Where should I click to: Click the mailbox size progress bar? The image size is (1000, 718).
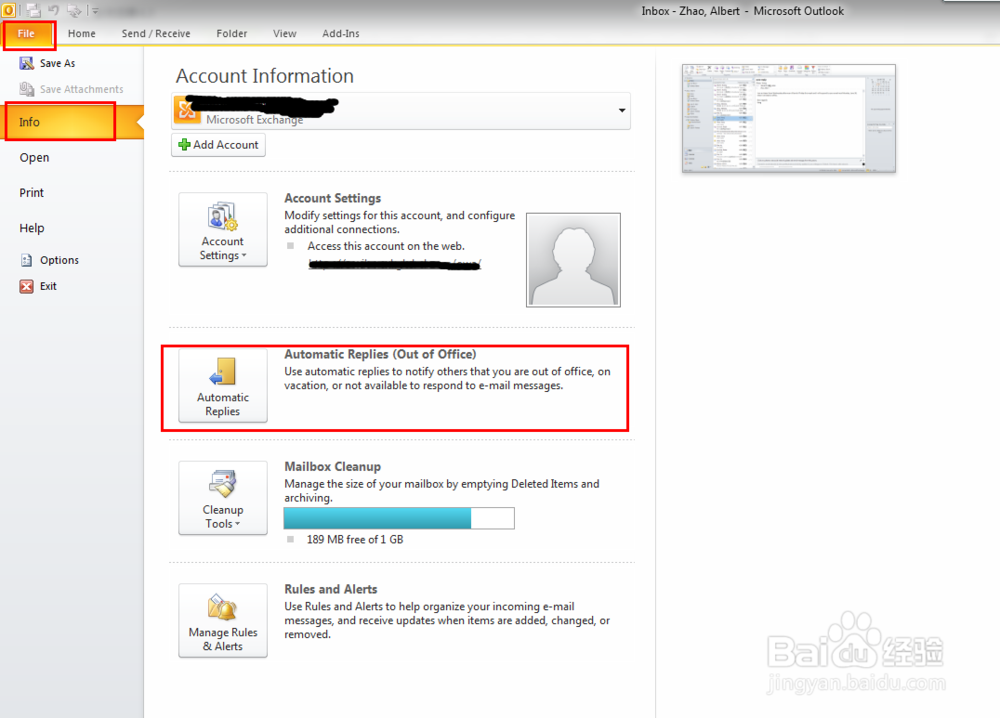click(399, 518)
